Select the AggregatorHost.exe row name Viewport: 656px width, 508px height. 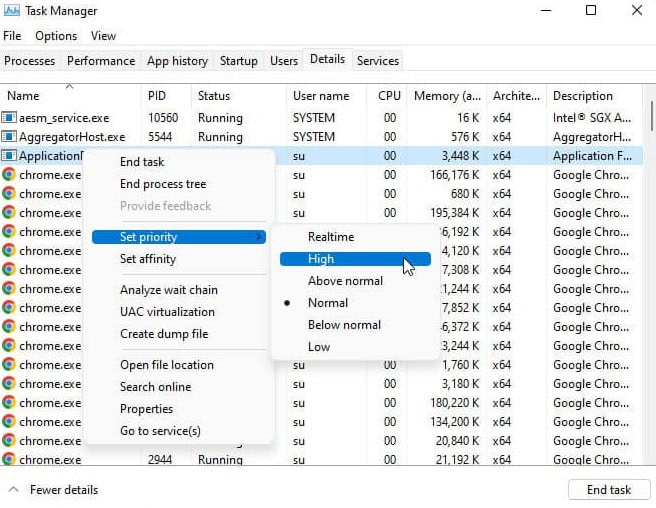pos(72,137)
